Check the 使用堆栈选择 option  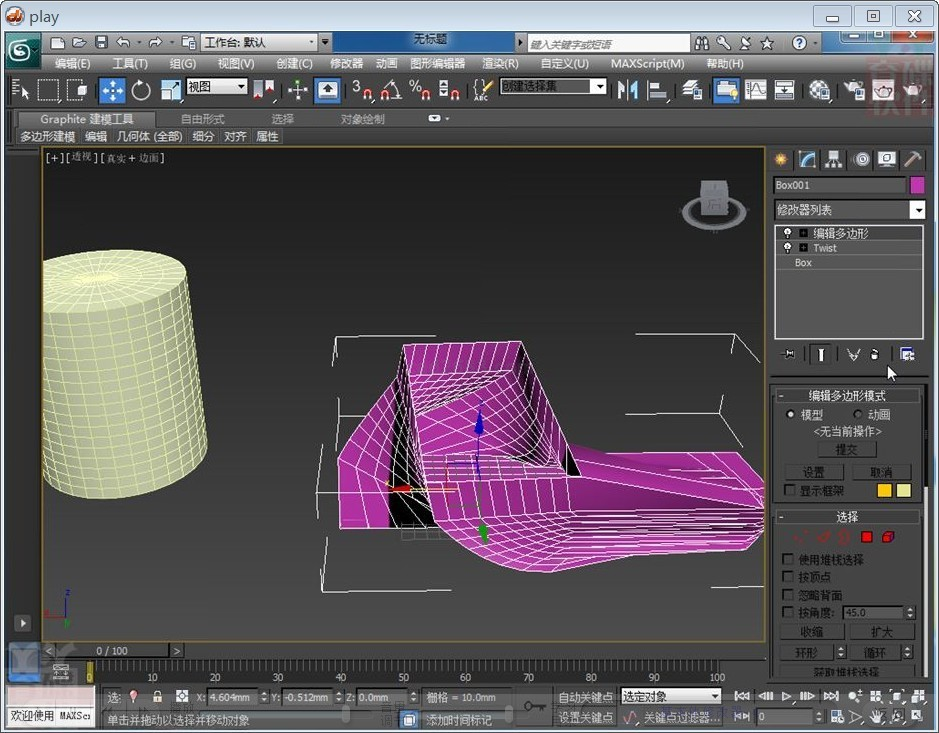click(789, 560)
